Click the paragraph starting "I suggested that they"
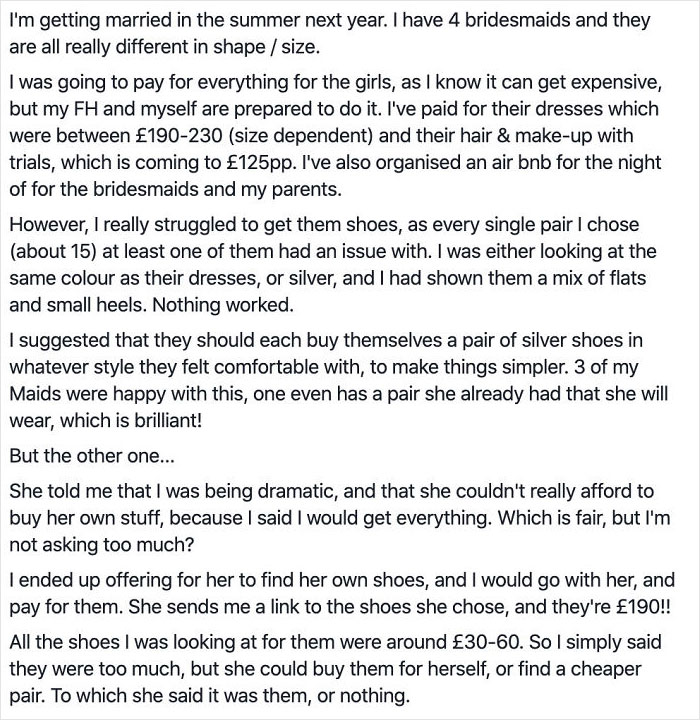700x720 pixels. [340, 380]
